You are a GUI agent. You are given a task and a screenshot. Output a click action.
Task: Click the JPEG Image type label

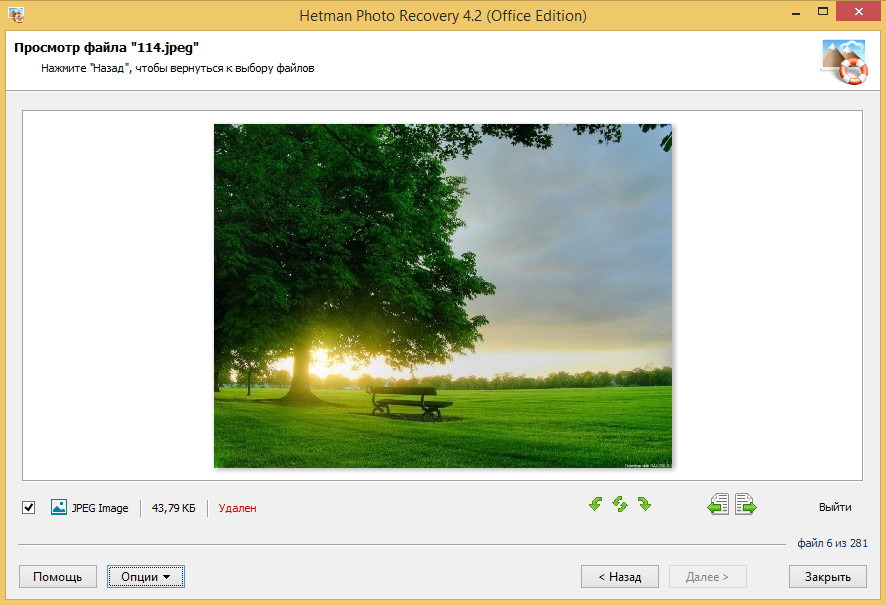pyautogui.click(x=100, y=508)
